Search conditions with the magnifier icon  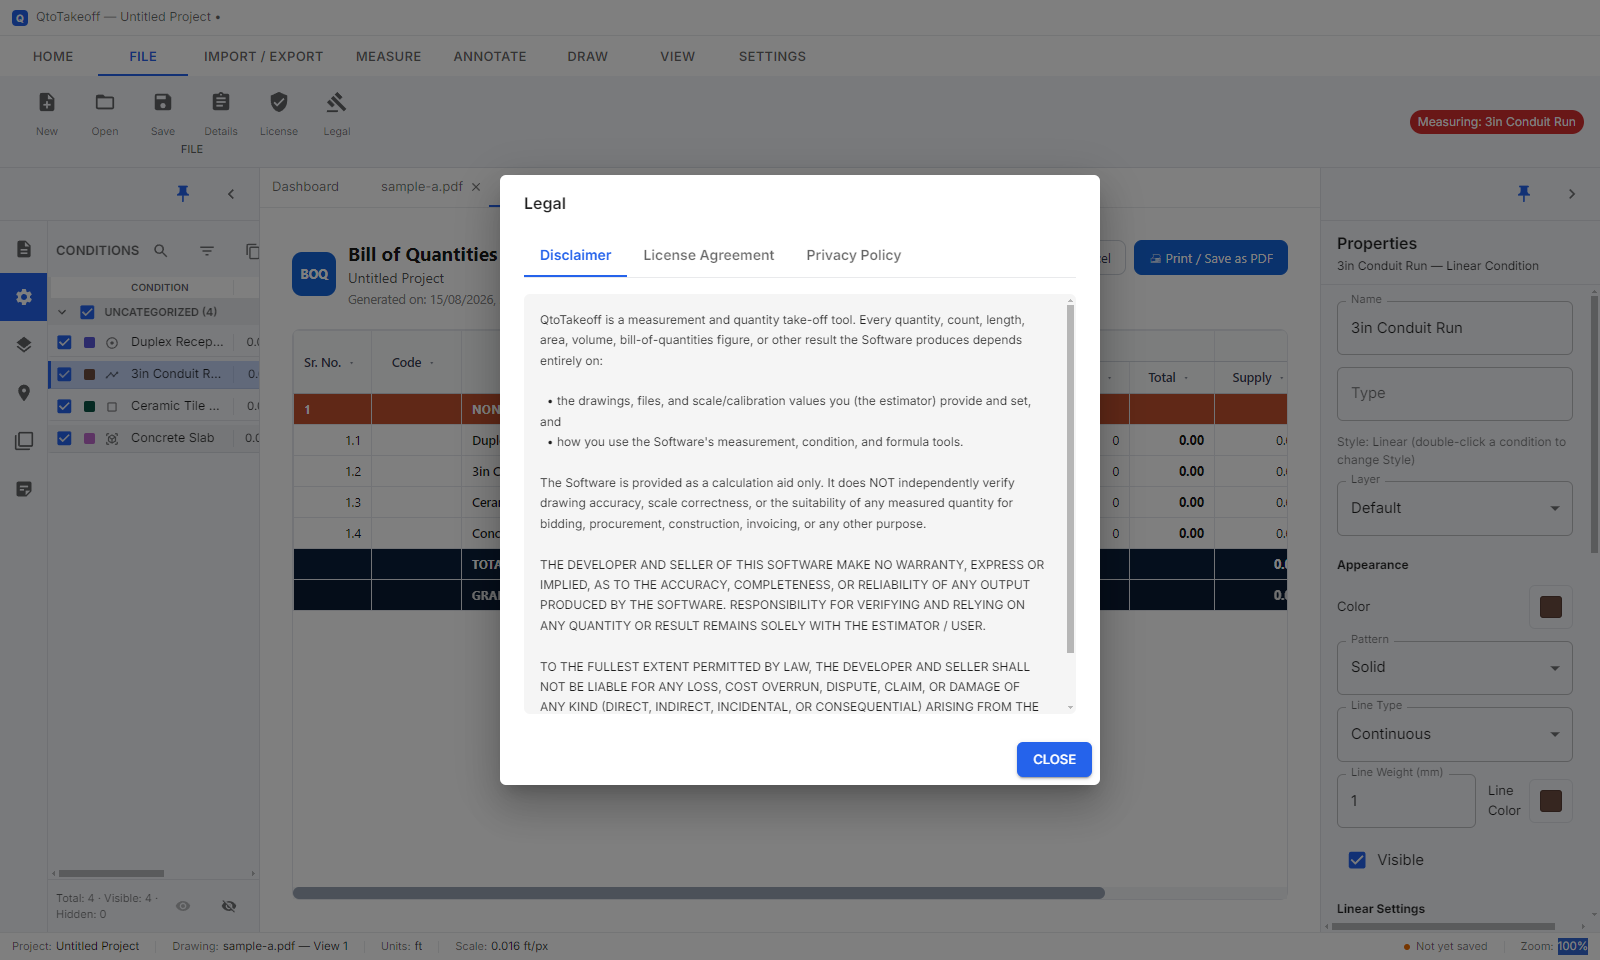point(161,251)
